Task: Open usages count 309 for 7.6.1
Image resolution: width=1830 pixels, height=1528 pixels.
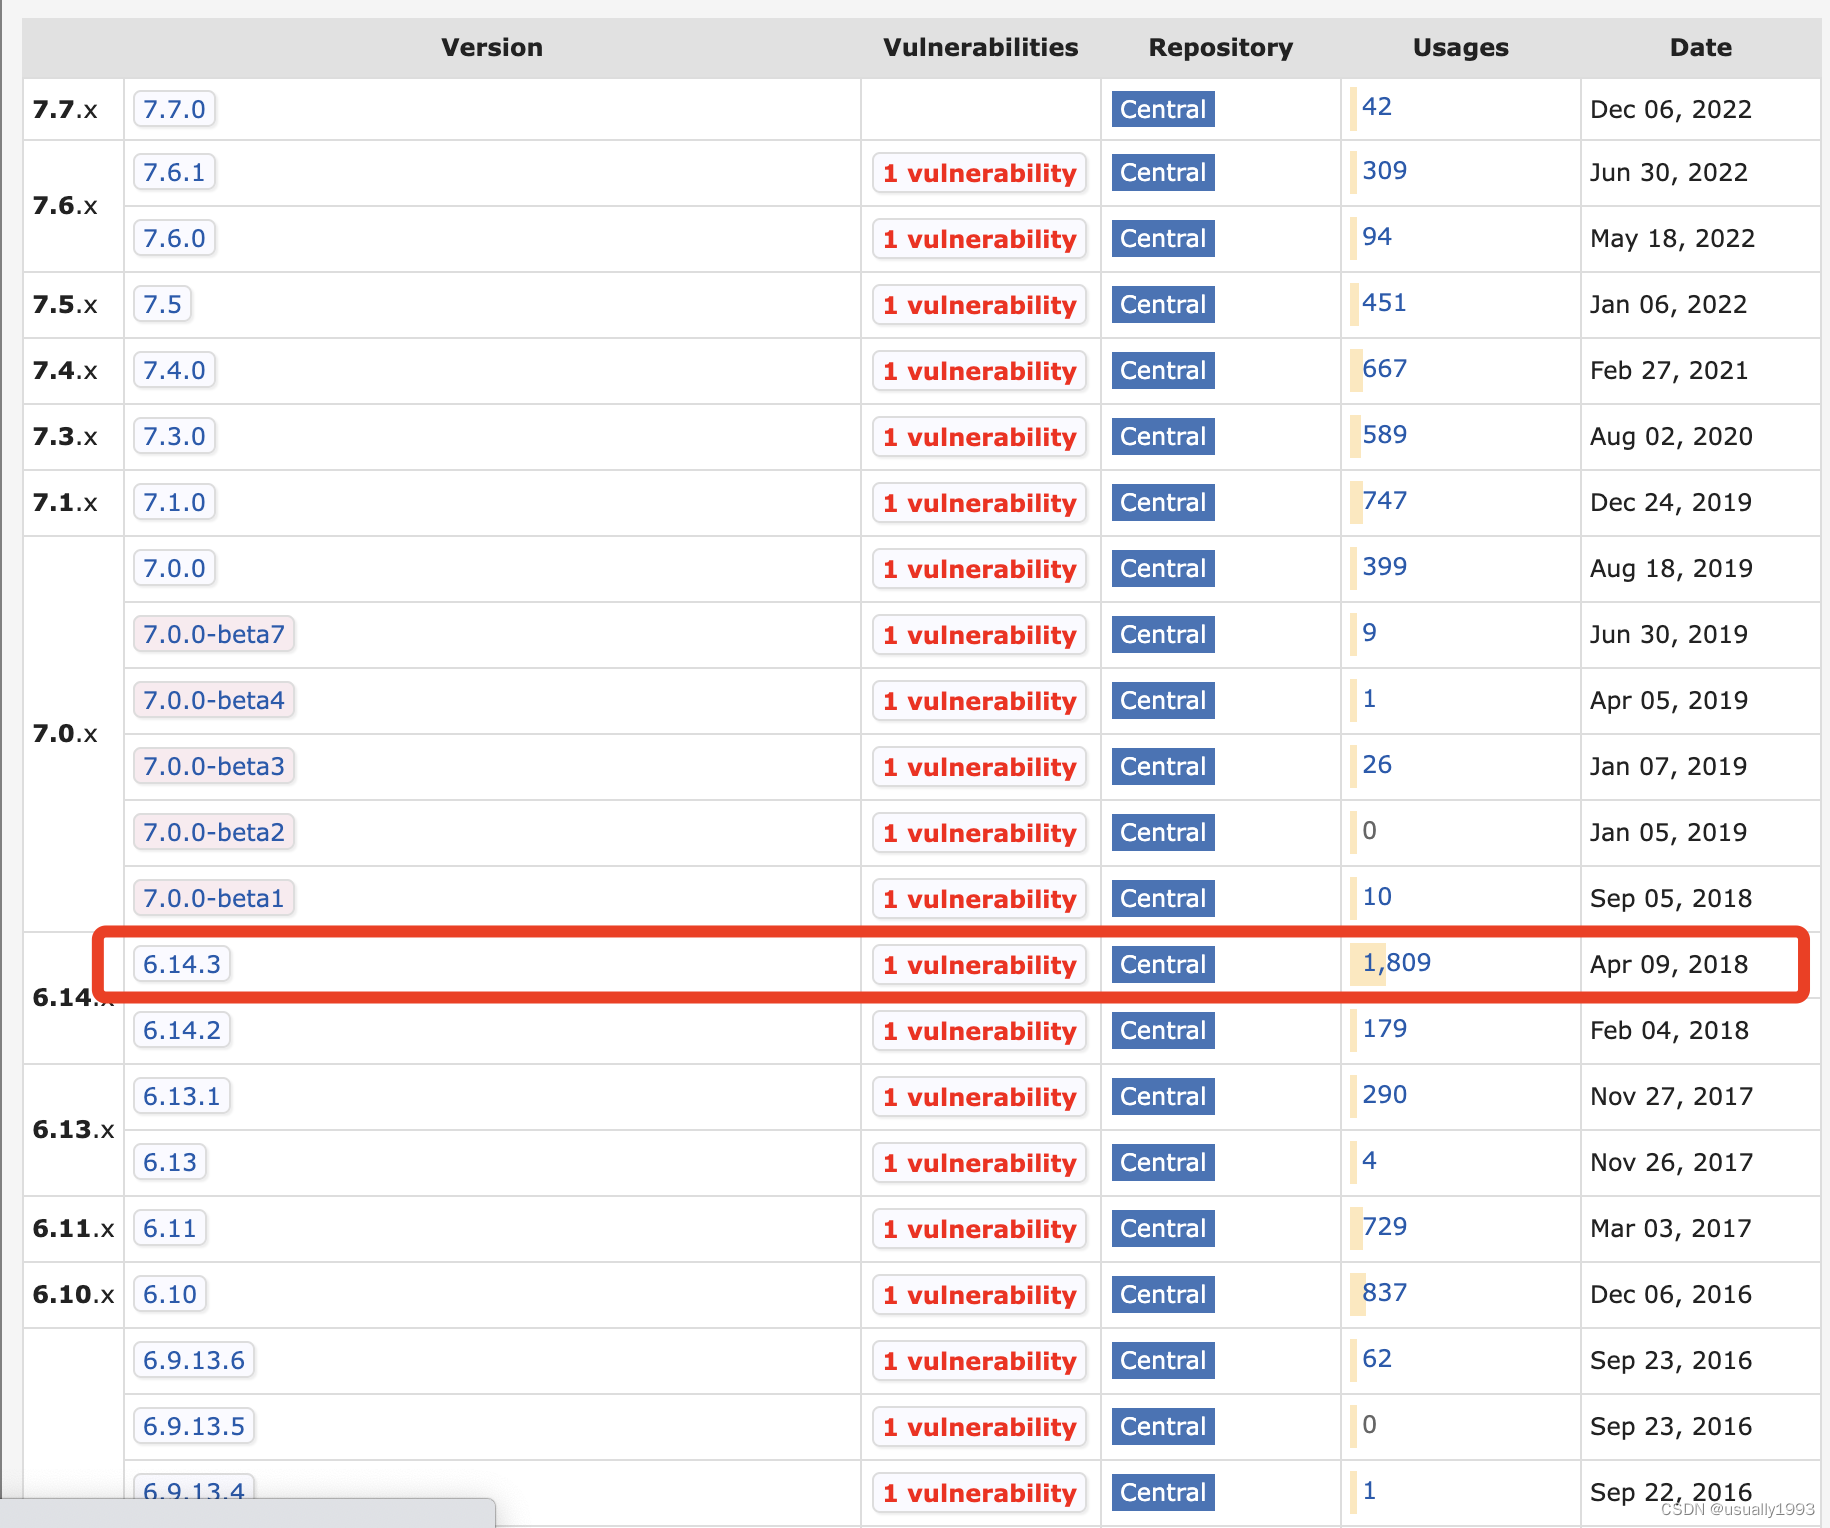Action: pos(1385,171)
